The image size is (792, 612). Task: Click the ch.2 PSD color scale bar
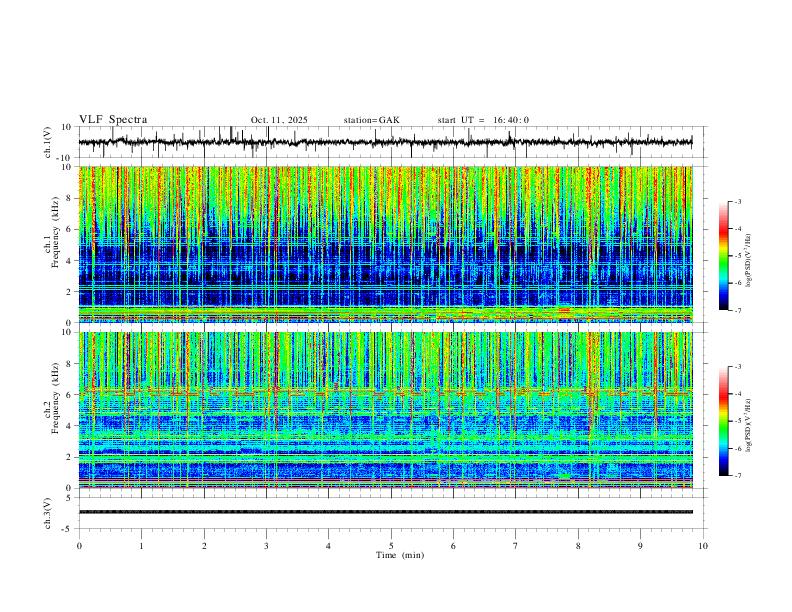(724, 421)
